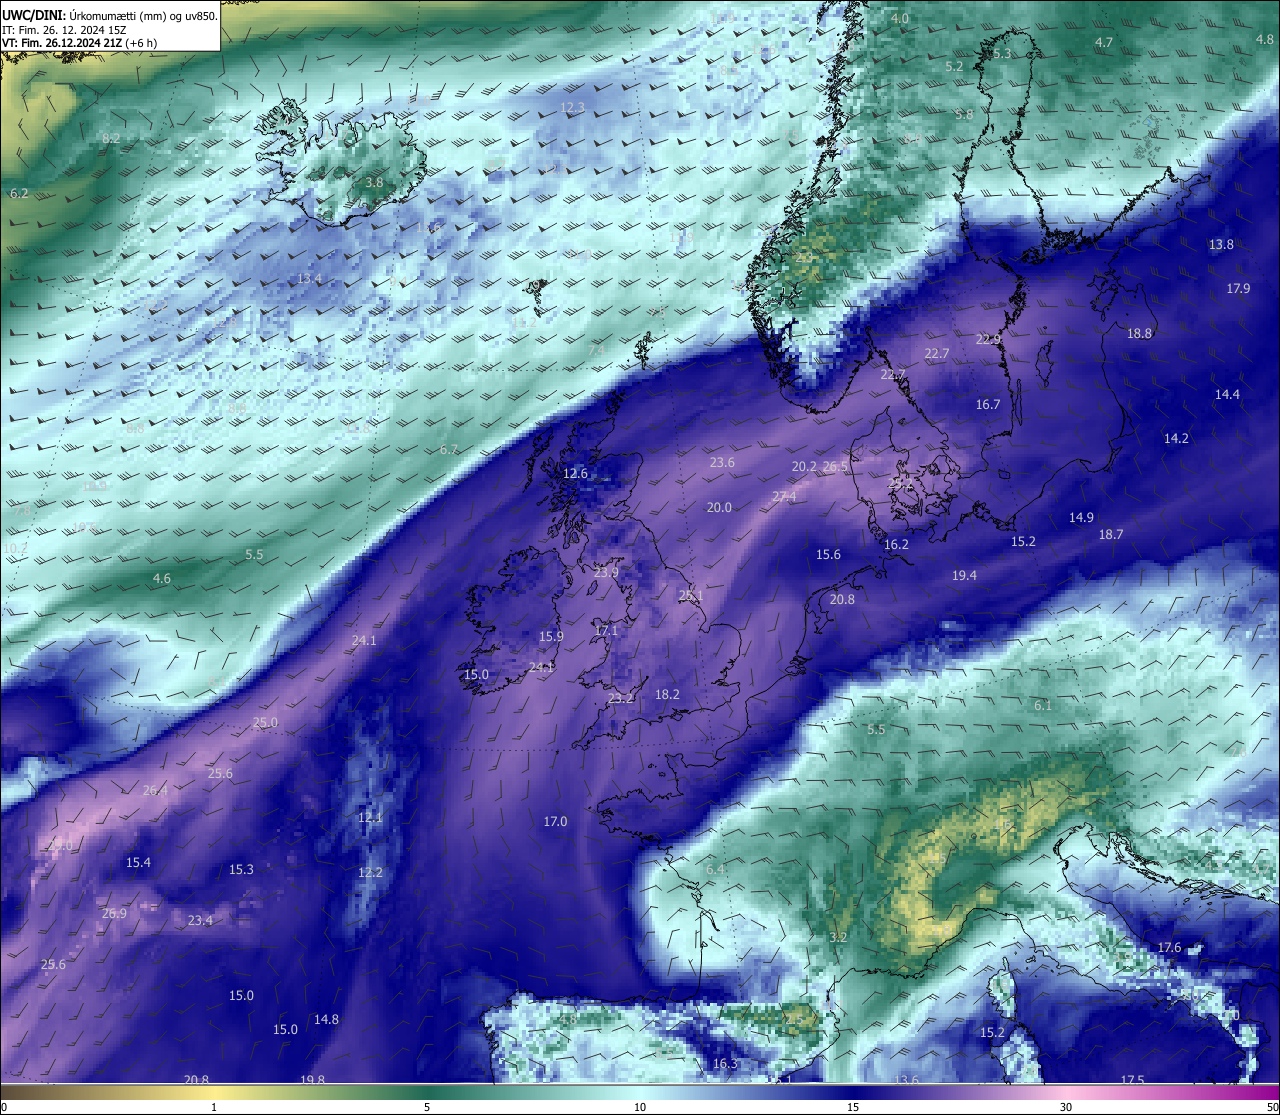1280x1115 pixels.
Task: Click the 23.6 value label
Action: tap(722, 463)
